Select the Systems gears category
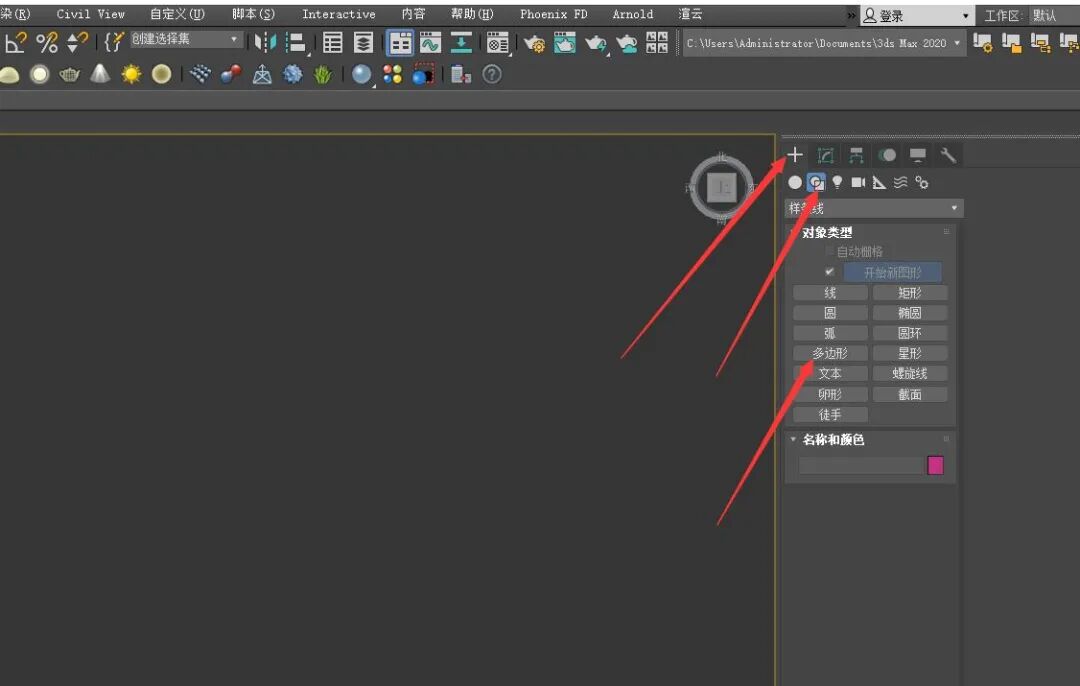The image size is (1080, 686). pos(922,183)
